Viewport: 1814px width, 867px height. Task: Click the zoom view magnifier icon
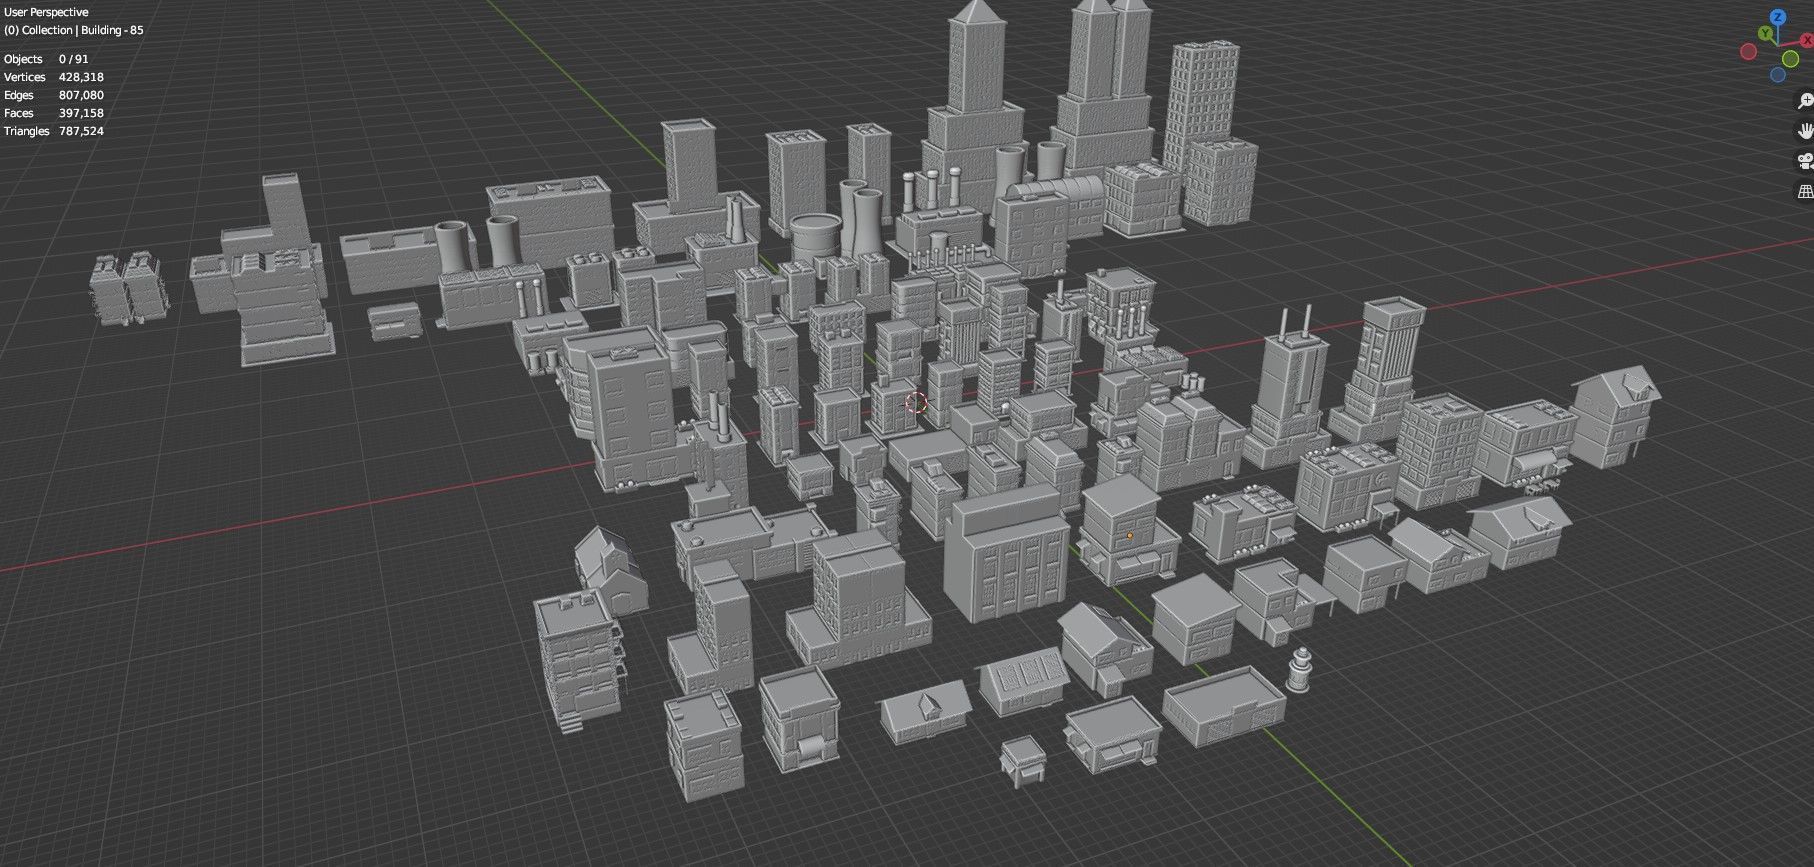coord(1805,101)
